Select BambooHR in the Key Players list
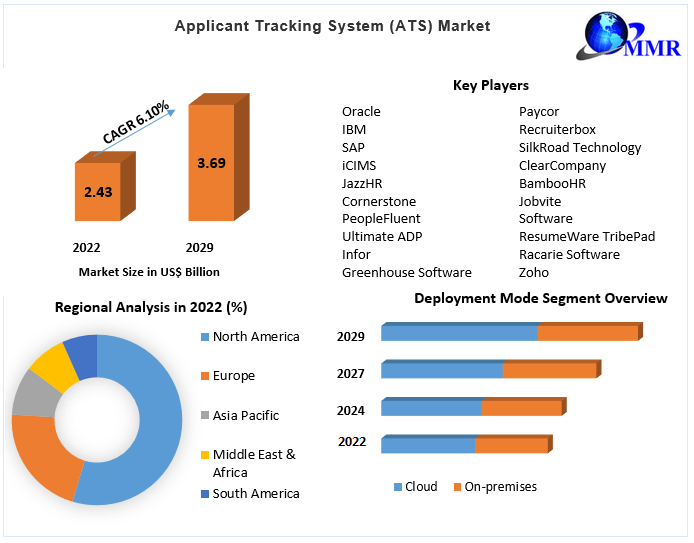694x543 pixels. (x=552, y=183)
